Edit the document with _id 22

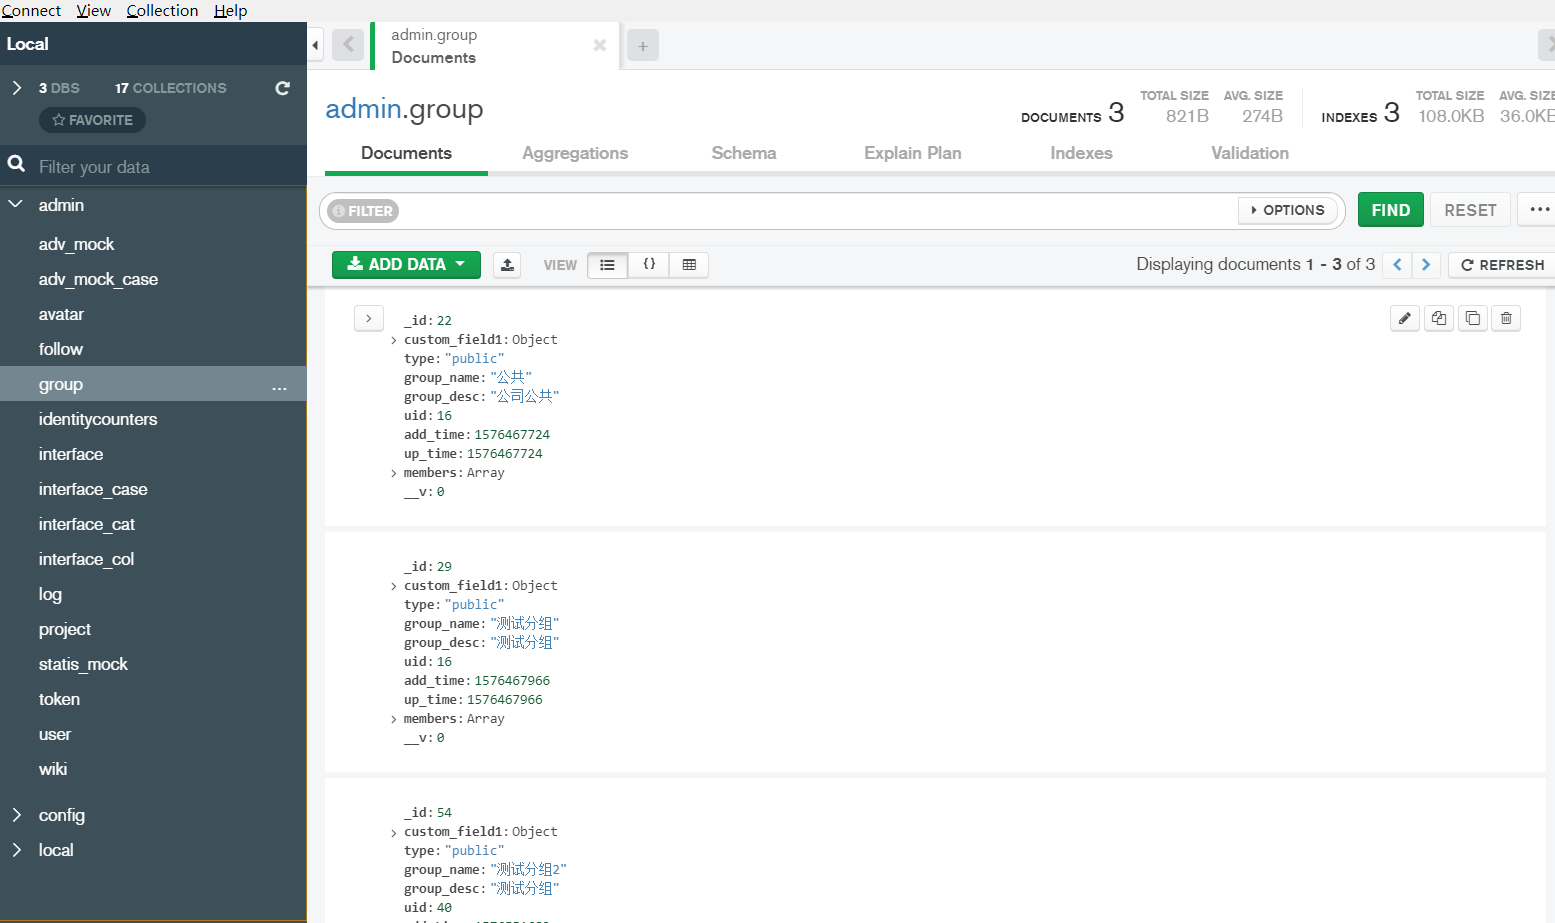tap(1405, 317)
